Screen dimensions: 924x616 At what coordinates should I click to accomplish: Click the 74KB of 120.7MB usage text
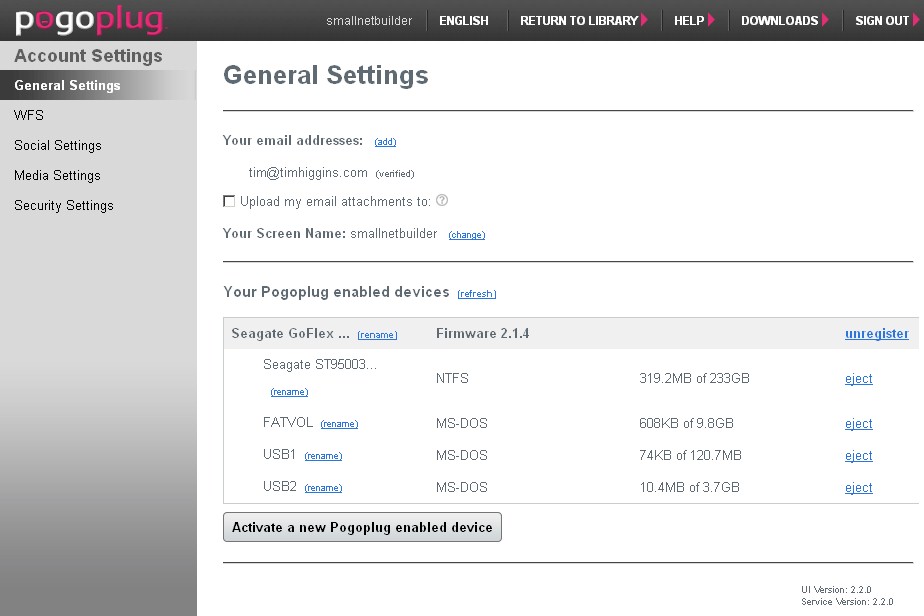pyautogui.click(x=690, y=455)
